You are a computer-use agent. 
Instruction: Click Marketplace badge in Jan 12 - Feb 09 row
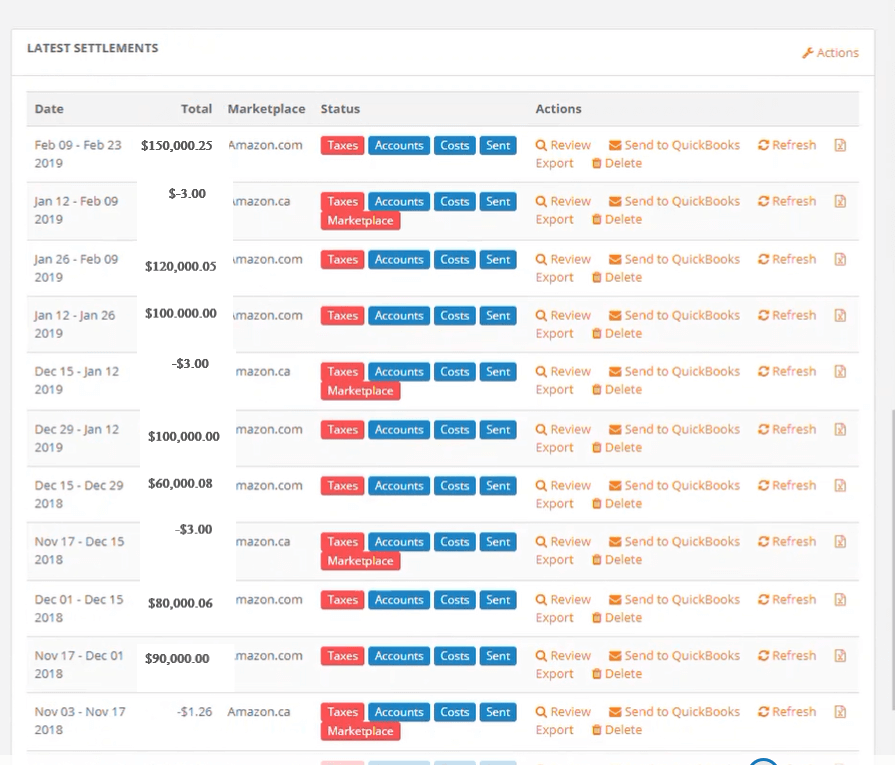(x=360, y=220)
